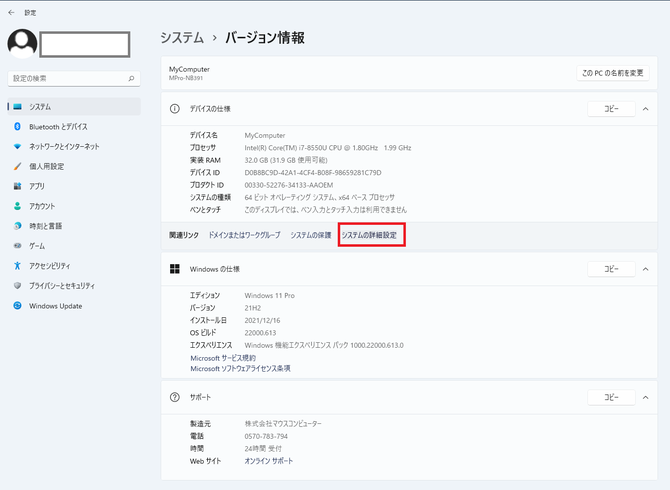
Task: Click the 個人用設定 paintbrush icon
Action: click(18, 166)
